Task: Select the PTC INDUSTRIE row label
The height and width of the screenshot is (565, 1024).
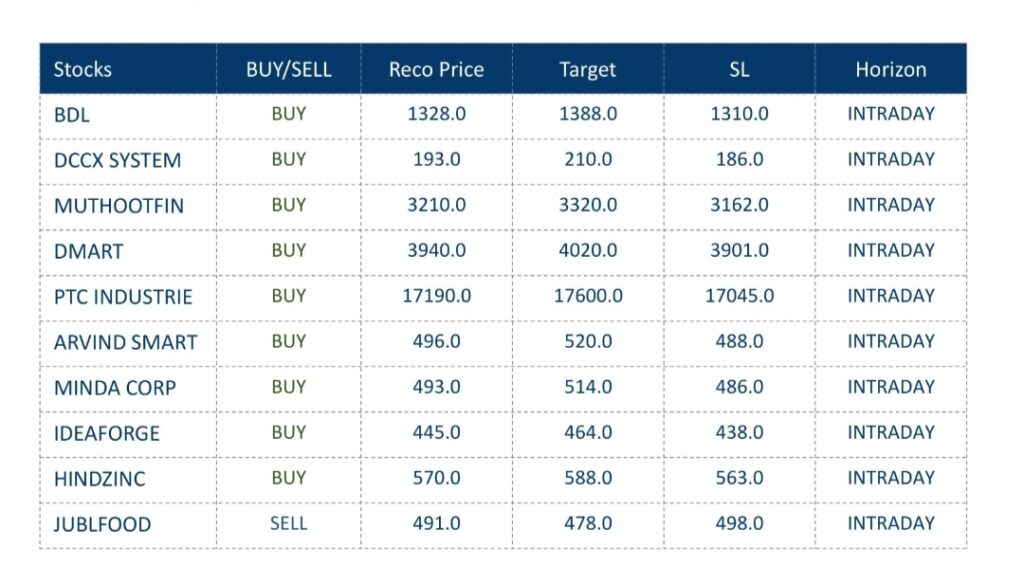Action: [x=123, y=297]
